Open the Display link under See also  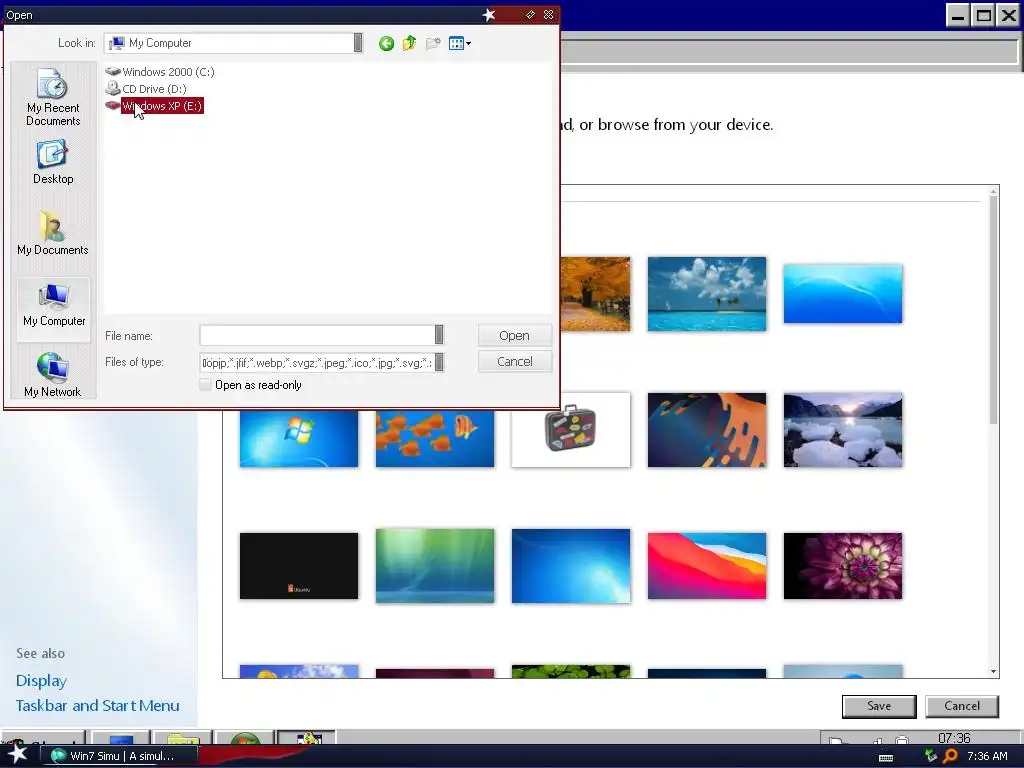point(41,680)
